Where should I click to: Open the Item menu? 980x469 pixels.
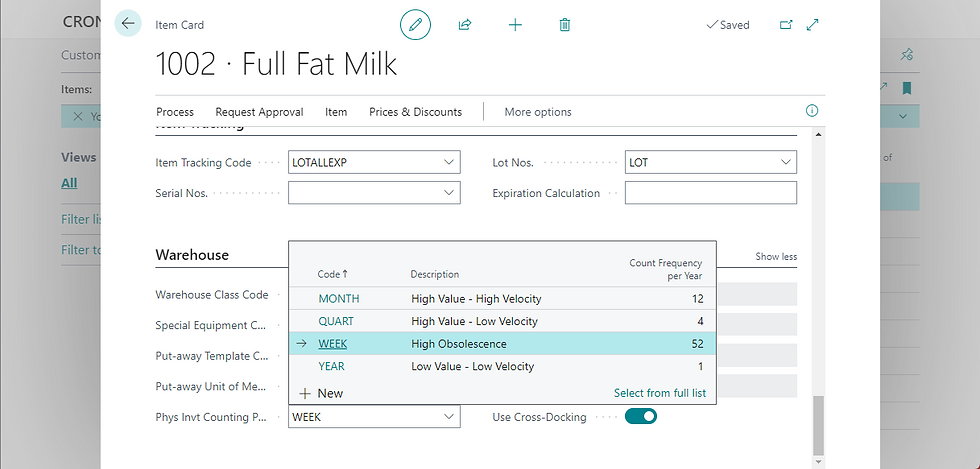(x=336, y=112)
